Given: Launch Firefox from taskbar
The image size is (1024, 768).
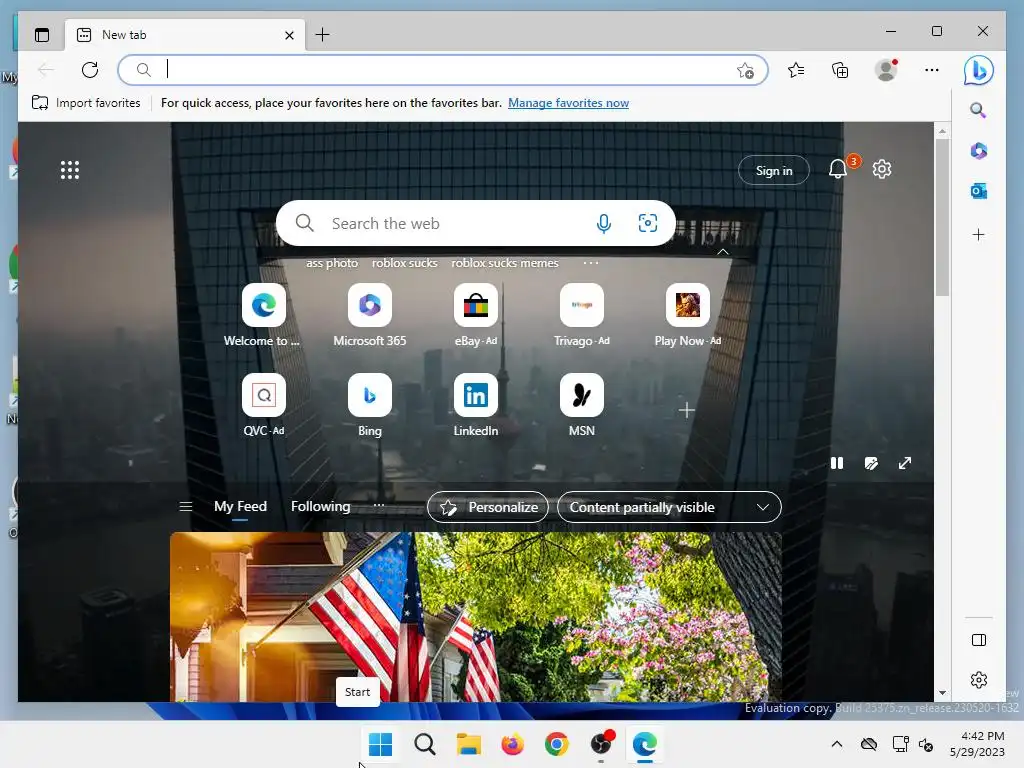Looking at the screenshot, I should click(x=513, y=744).
